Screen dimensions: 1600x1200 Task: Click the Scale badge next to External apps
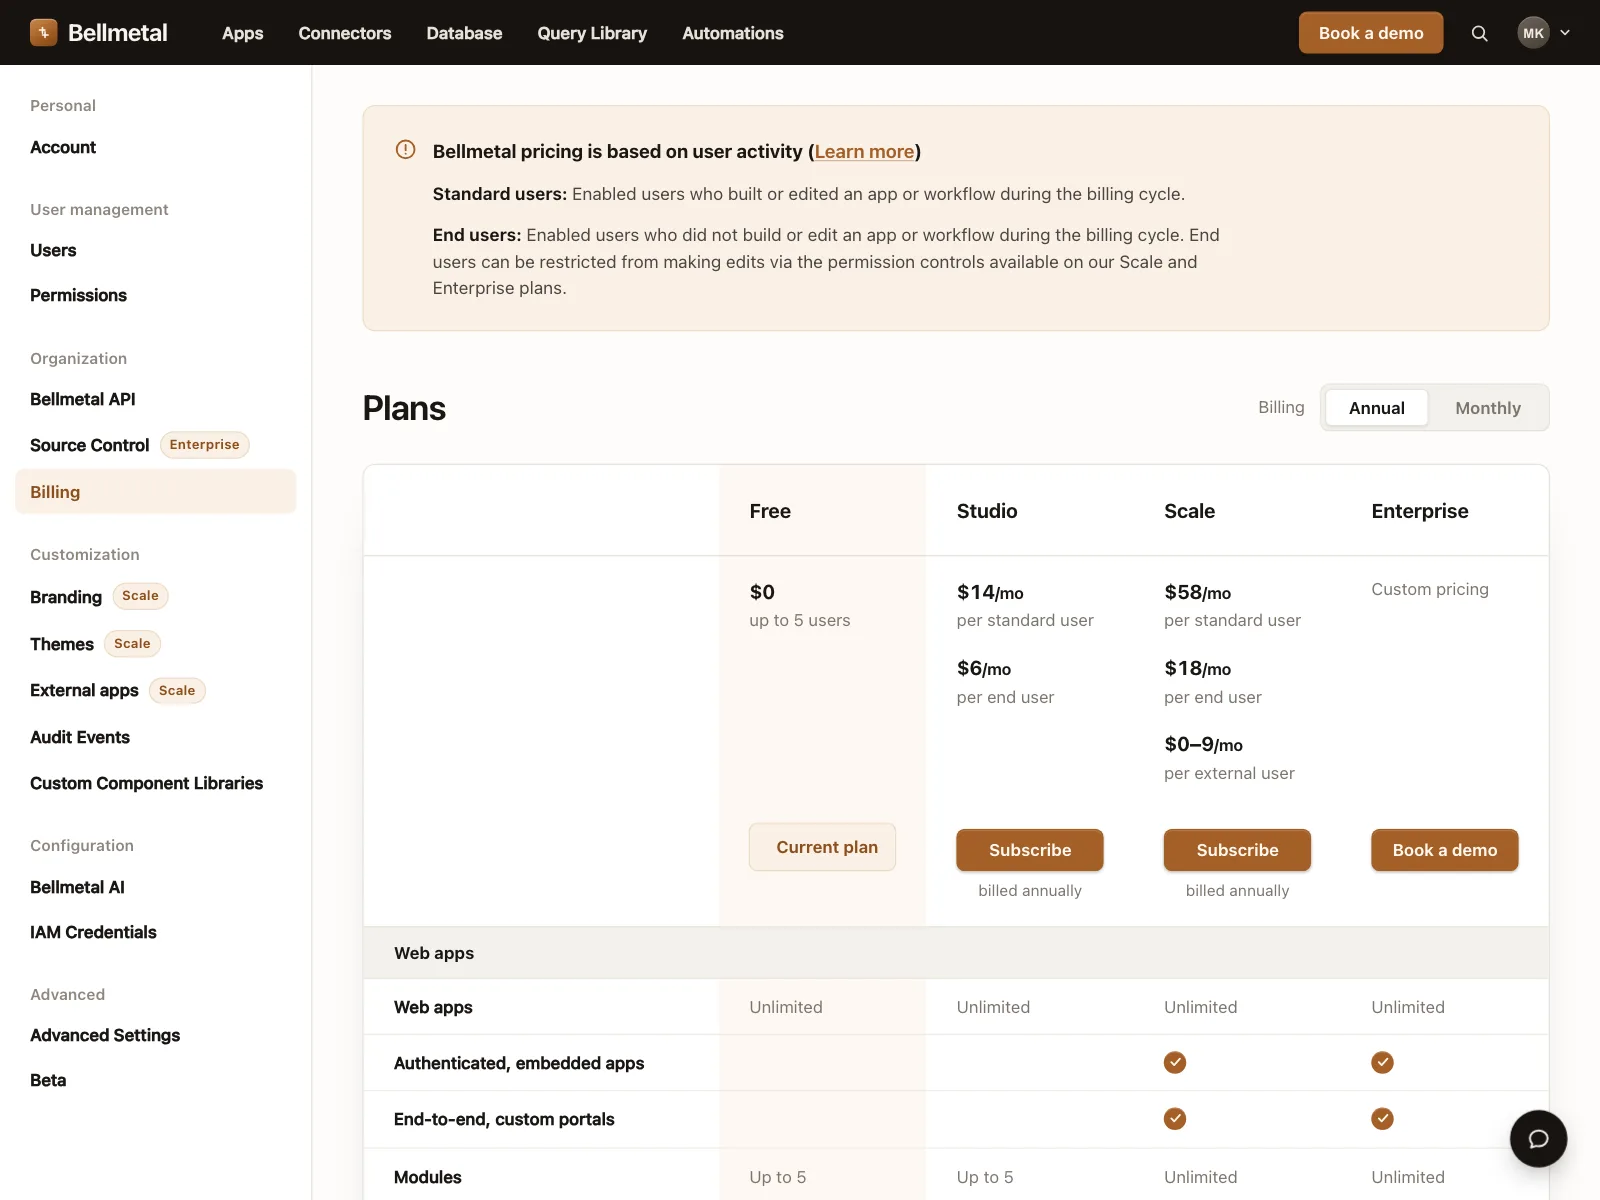tap(177, 691)
